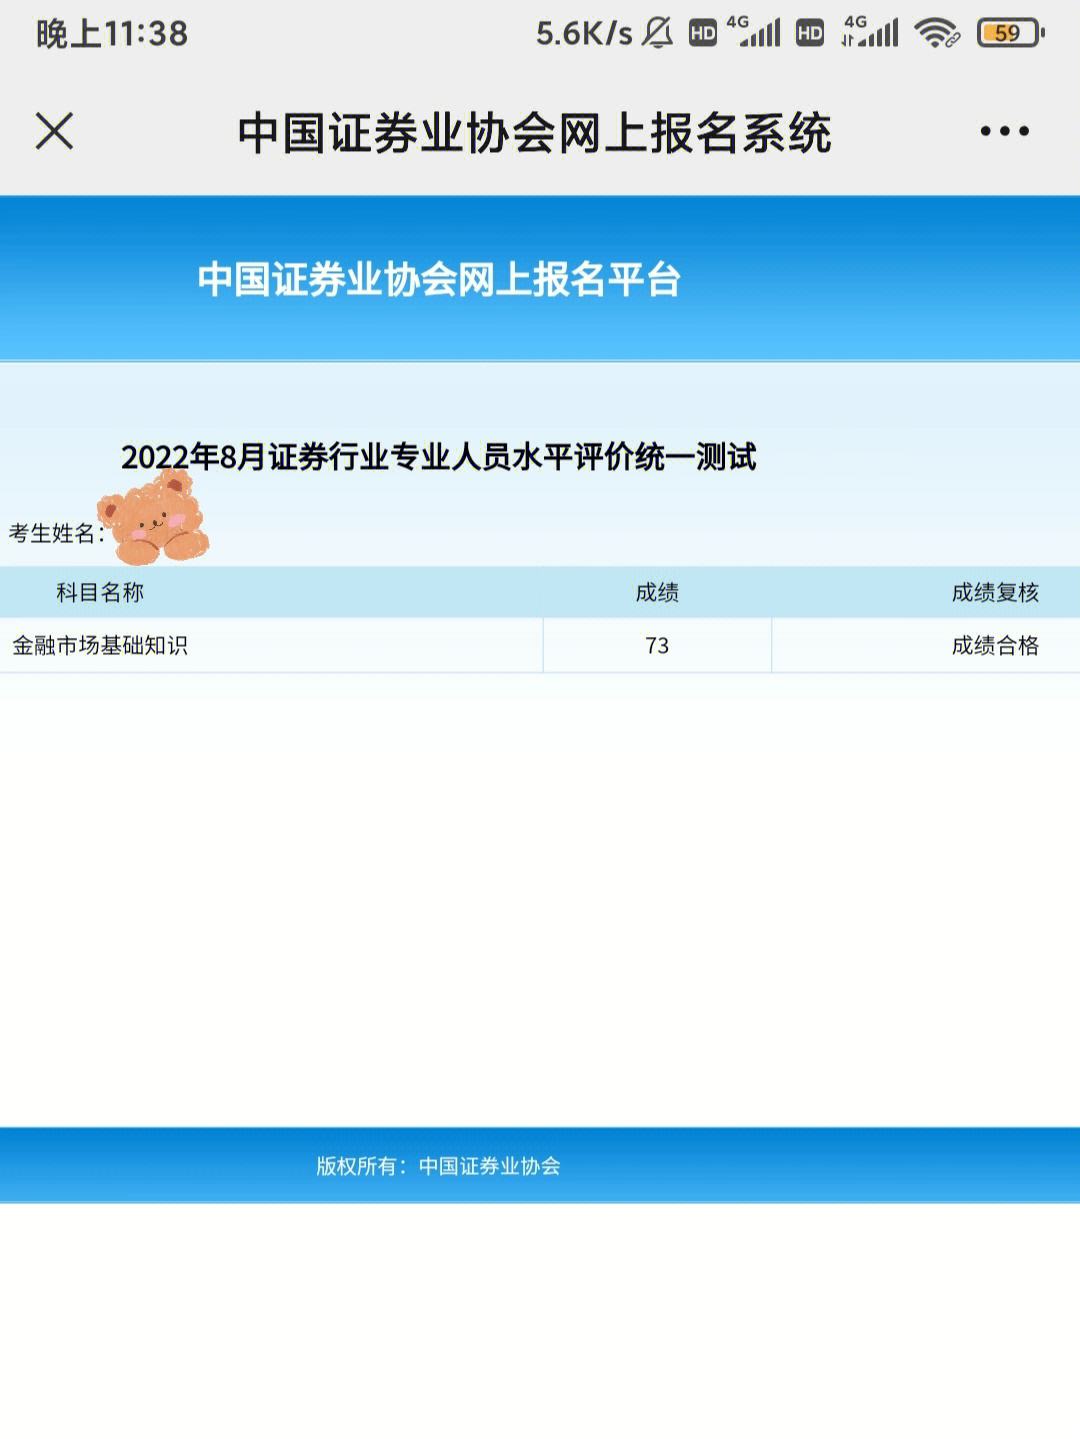Click the page title 中国证券业协会网上报名系统

(x=534, y=133)
